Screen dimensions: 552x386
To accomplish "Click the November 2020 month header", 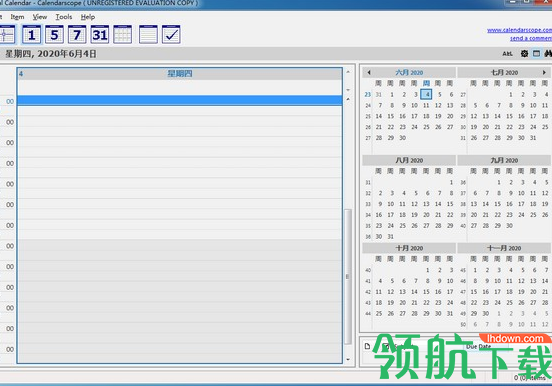I will [x=504, y=248].
